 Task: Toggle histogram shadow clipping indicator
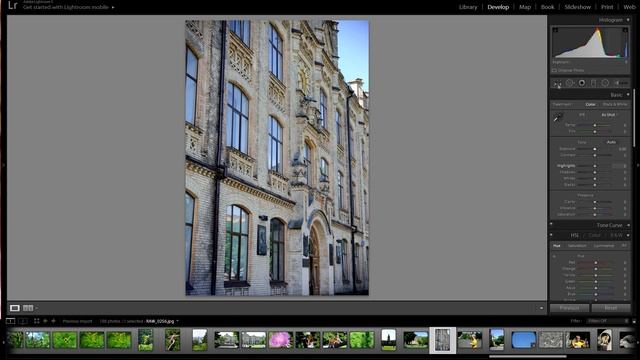(555, 30)
